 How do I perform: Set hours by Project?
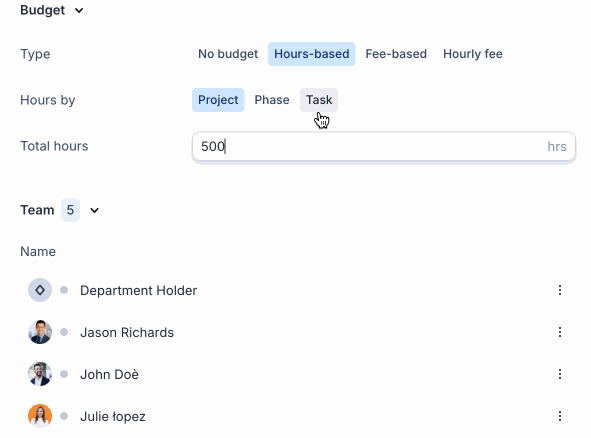[x=218, y=100]
